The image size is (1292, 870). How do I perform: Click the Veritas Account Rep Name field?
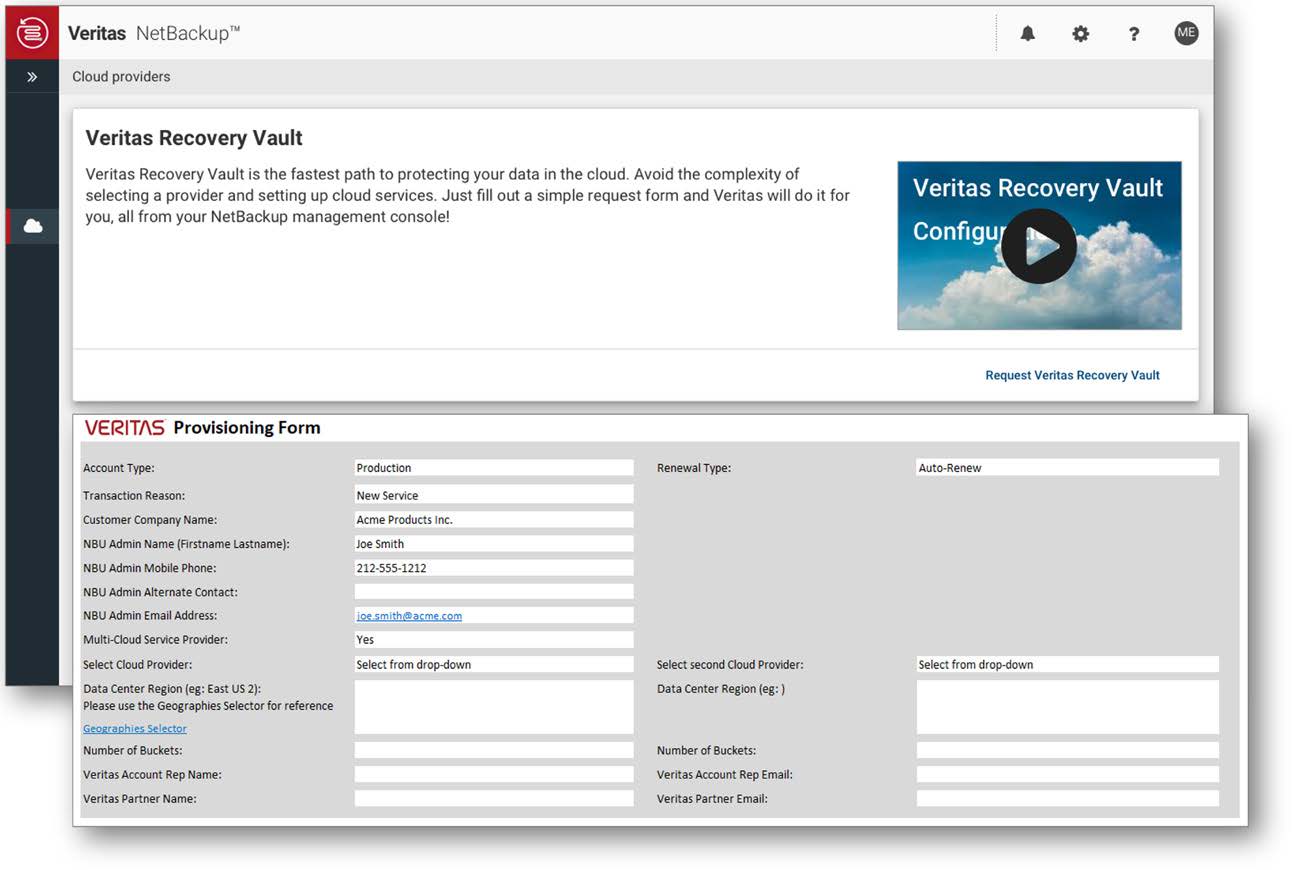494,775
